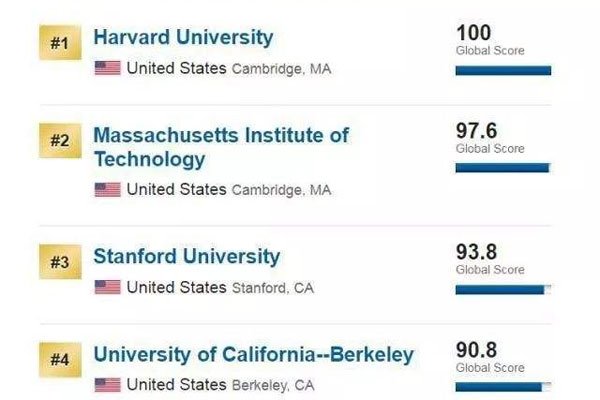Click the US flag under Massachusetts Institute of Technology
Image resolution: width=600 pixels, height=400 pixels.
[108, 189]
